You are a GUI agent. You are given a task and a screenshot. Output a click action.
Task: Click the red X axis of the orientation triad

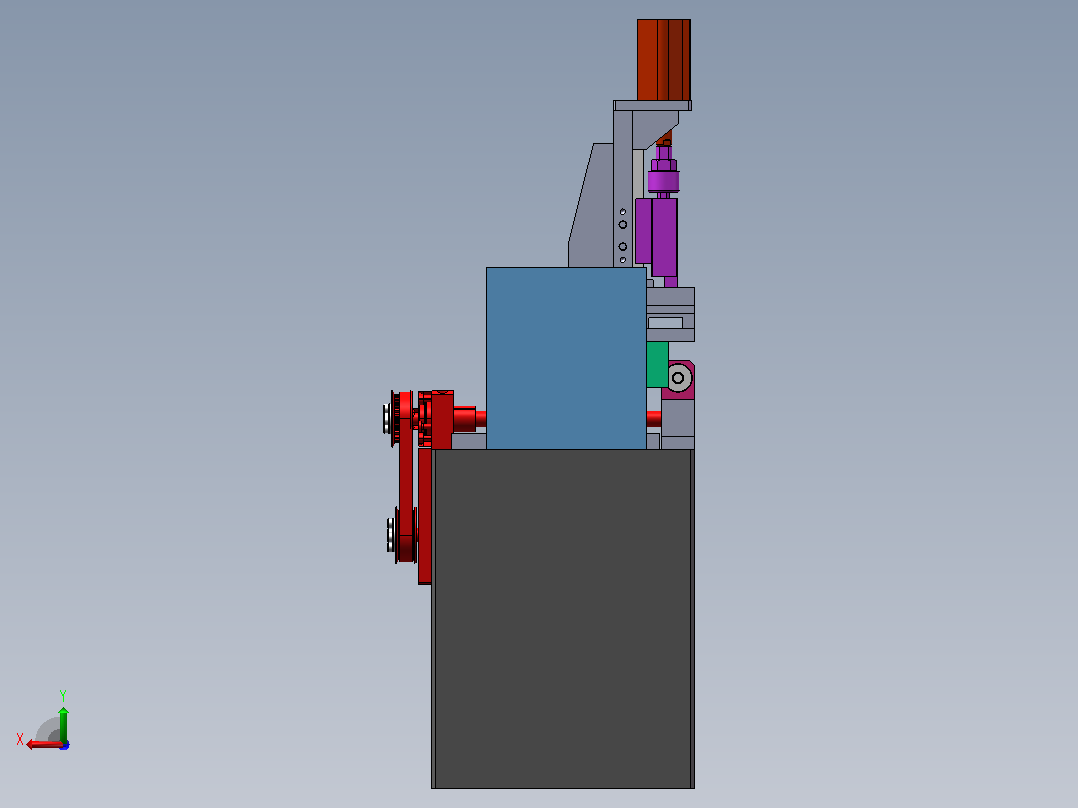coord(43,744)
